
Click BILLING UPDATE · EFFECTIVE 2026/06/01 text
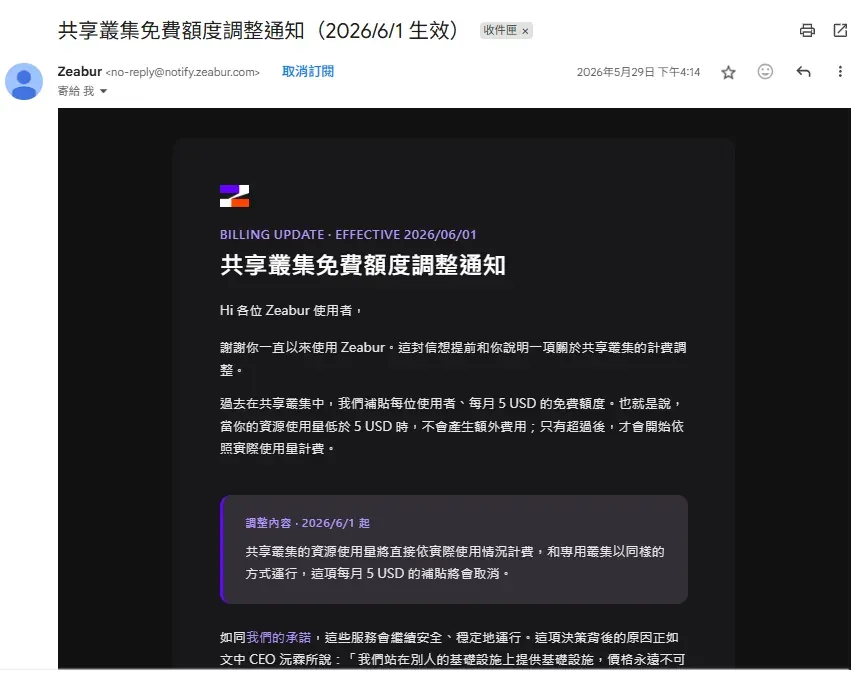click(348, 235)
